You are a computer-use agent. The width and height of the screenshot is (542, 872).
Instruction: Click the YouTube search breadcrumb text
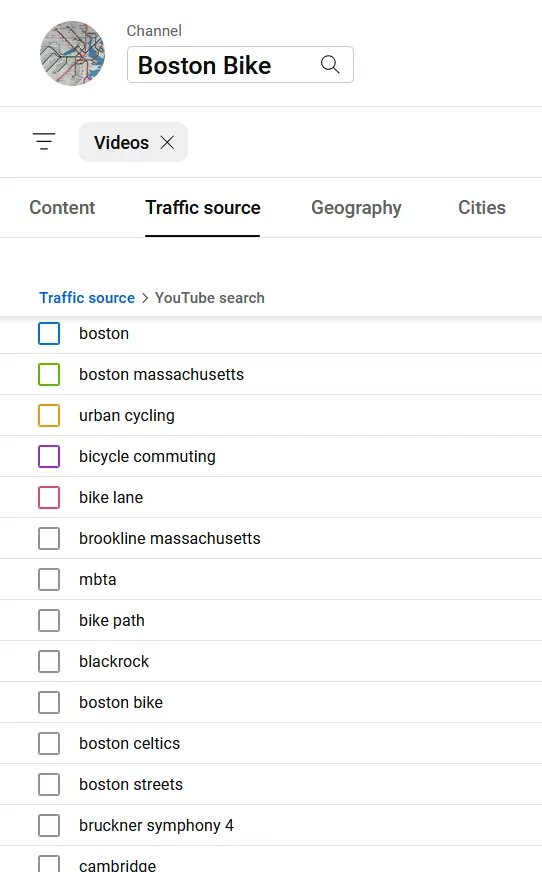(210, 298)
